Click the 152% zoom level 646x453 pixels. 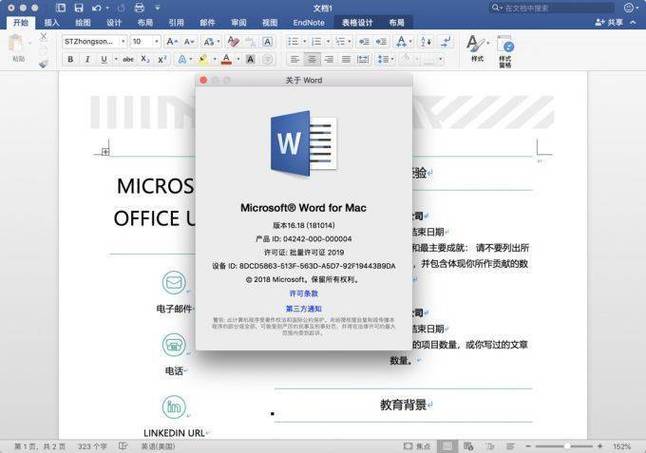click(622, 446)
